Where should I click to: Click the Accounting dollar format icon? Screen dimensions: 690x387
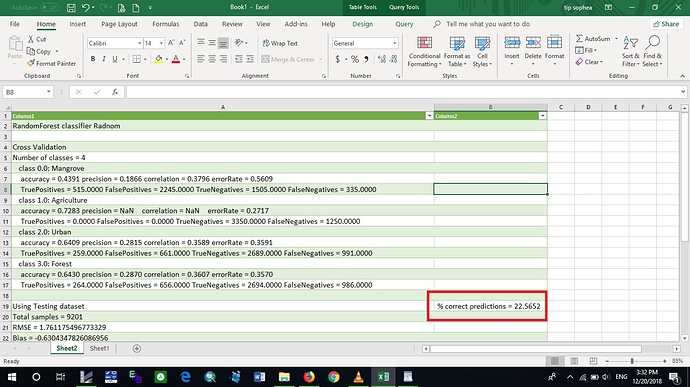(338, 59)
